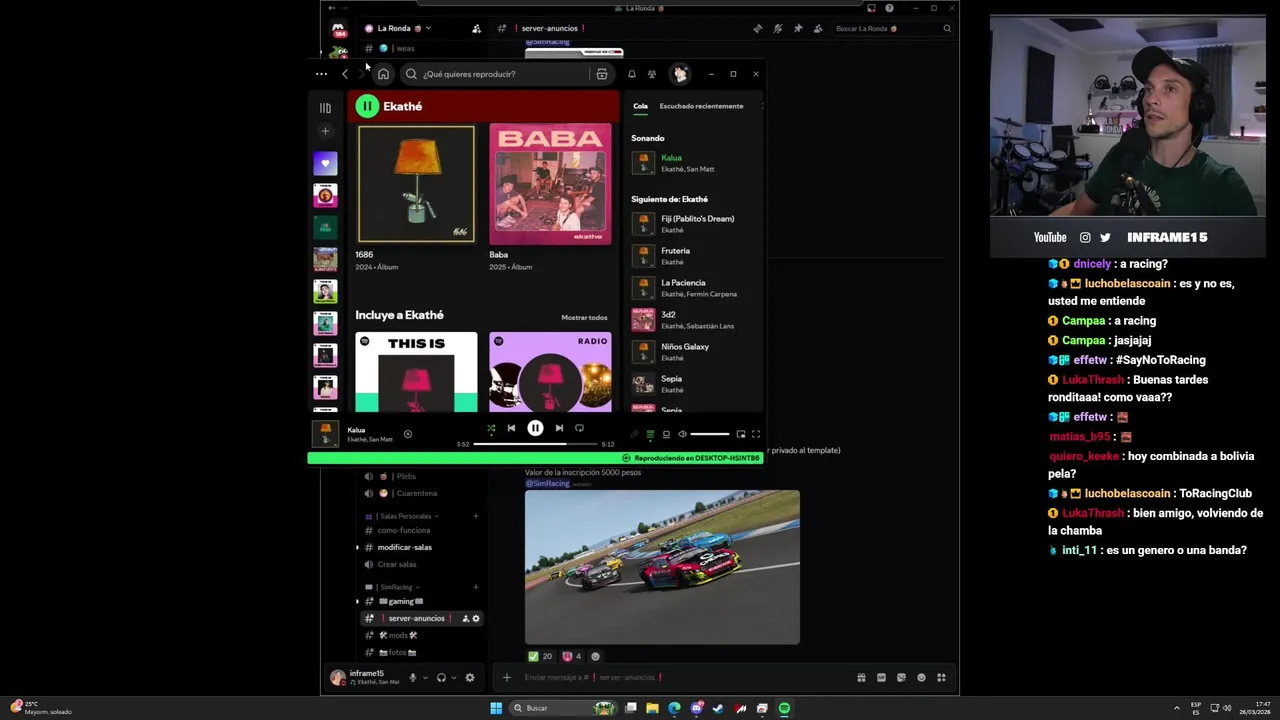Image resolution: width=1280 pixels, height=720 pixels.
Task: Open Windows Start menu
Action: point(496,708)
